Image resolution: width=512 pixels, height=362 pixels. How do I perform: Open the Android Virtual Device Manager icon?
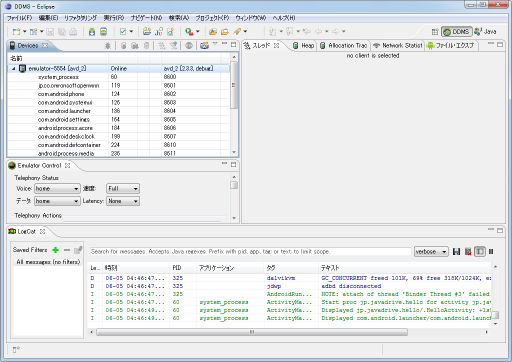pos(104,32)
